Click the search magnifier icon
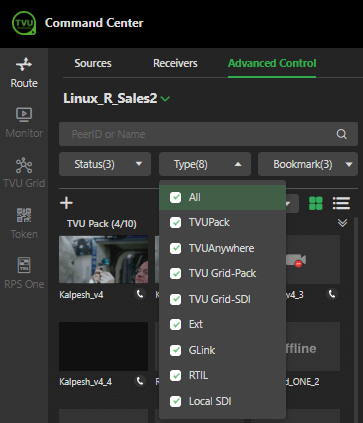The image size is (363, 423). (342, 134)
